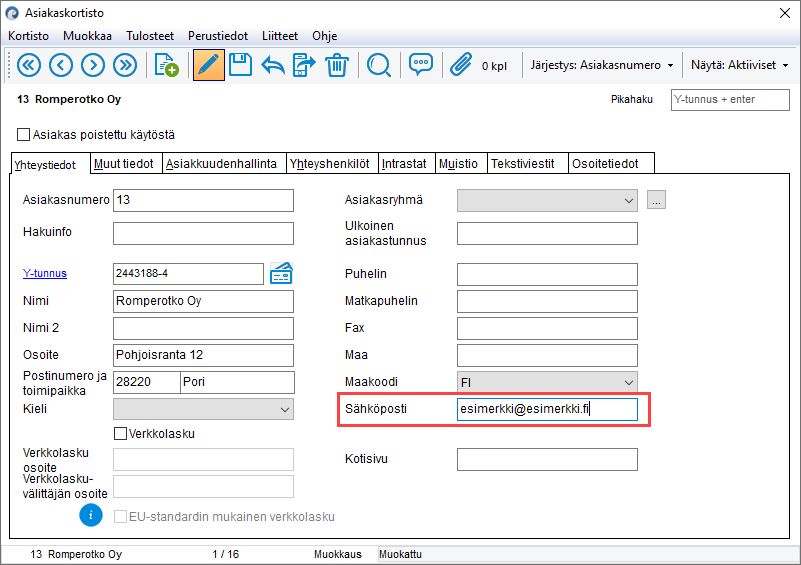
Task: Open the Muokkaa menu
Action: 87,36
